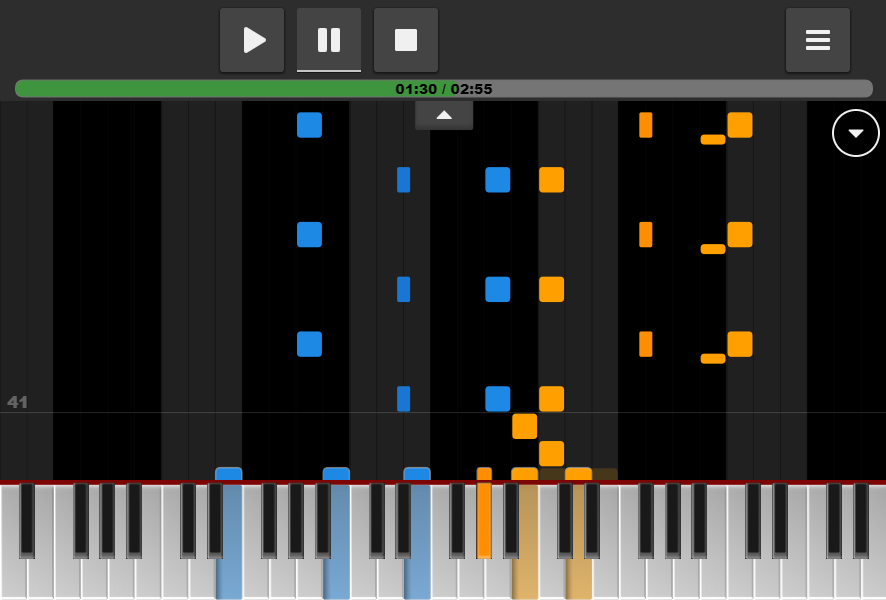Seek within the green played progress section
Screen dimensions: 886x600
click(200, 89)
